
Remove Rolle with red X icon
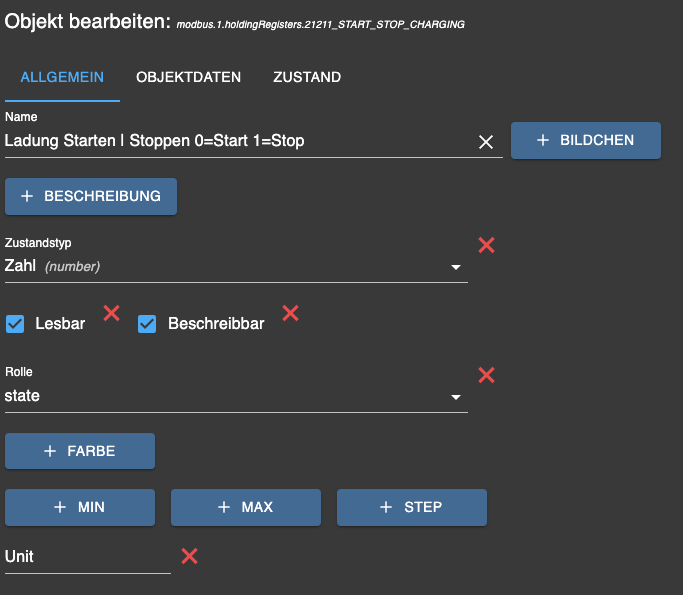486,375
